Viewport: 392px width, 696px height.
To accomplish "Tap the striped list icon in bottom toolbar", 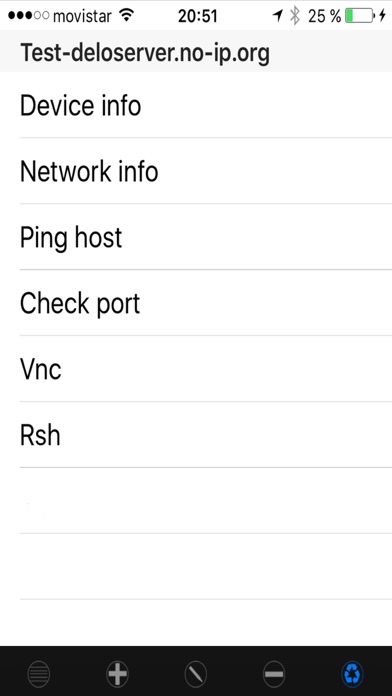I will point(39,674).
